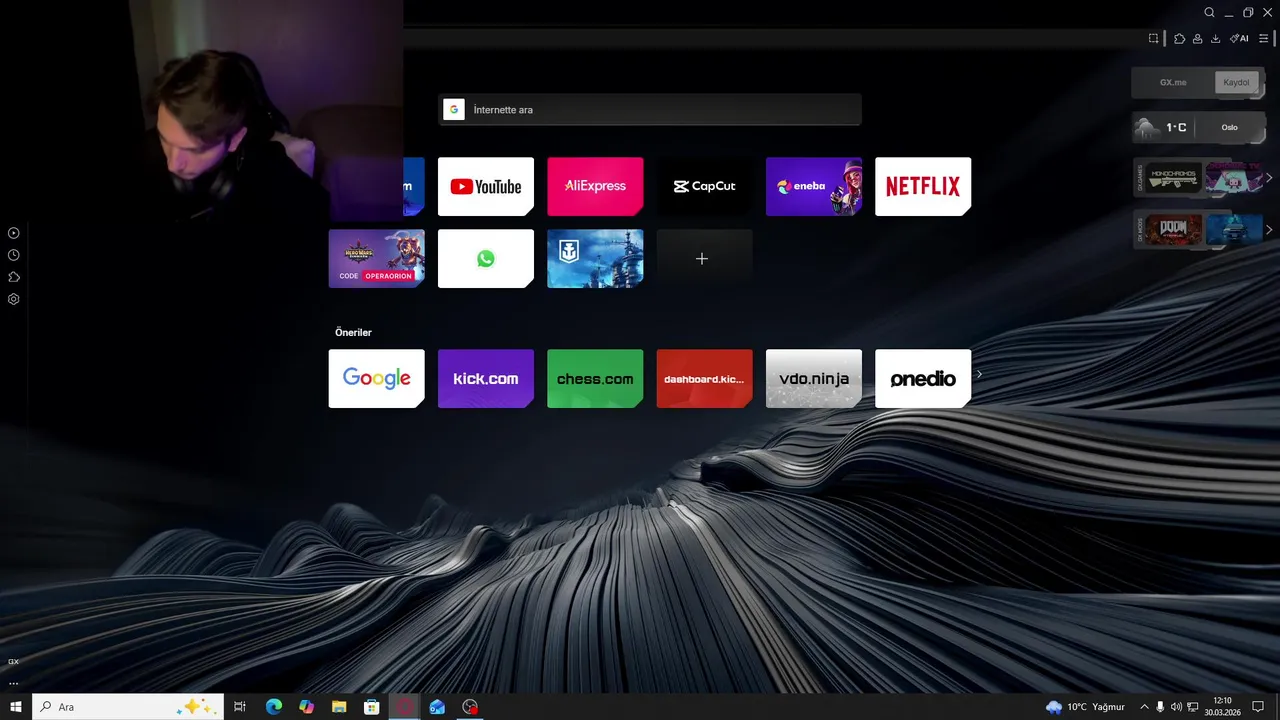
Task: Open the 10°C Yağmur weather widget
Action: (1085, 707)
